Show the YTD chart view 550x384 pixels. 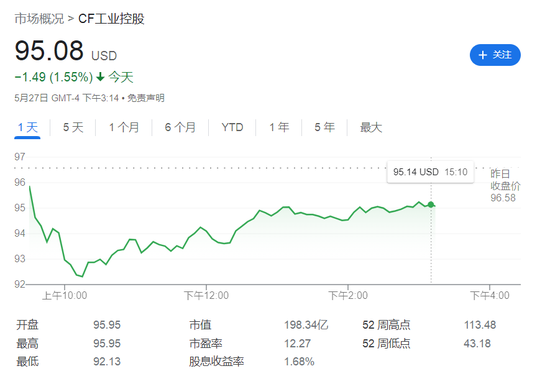click(x=232, y=127)
